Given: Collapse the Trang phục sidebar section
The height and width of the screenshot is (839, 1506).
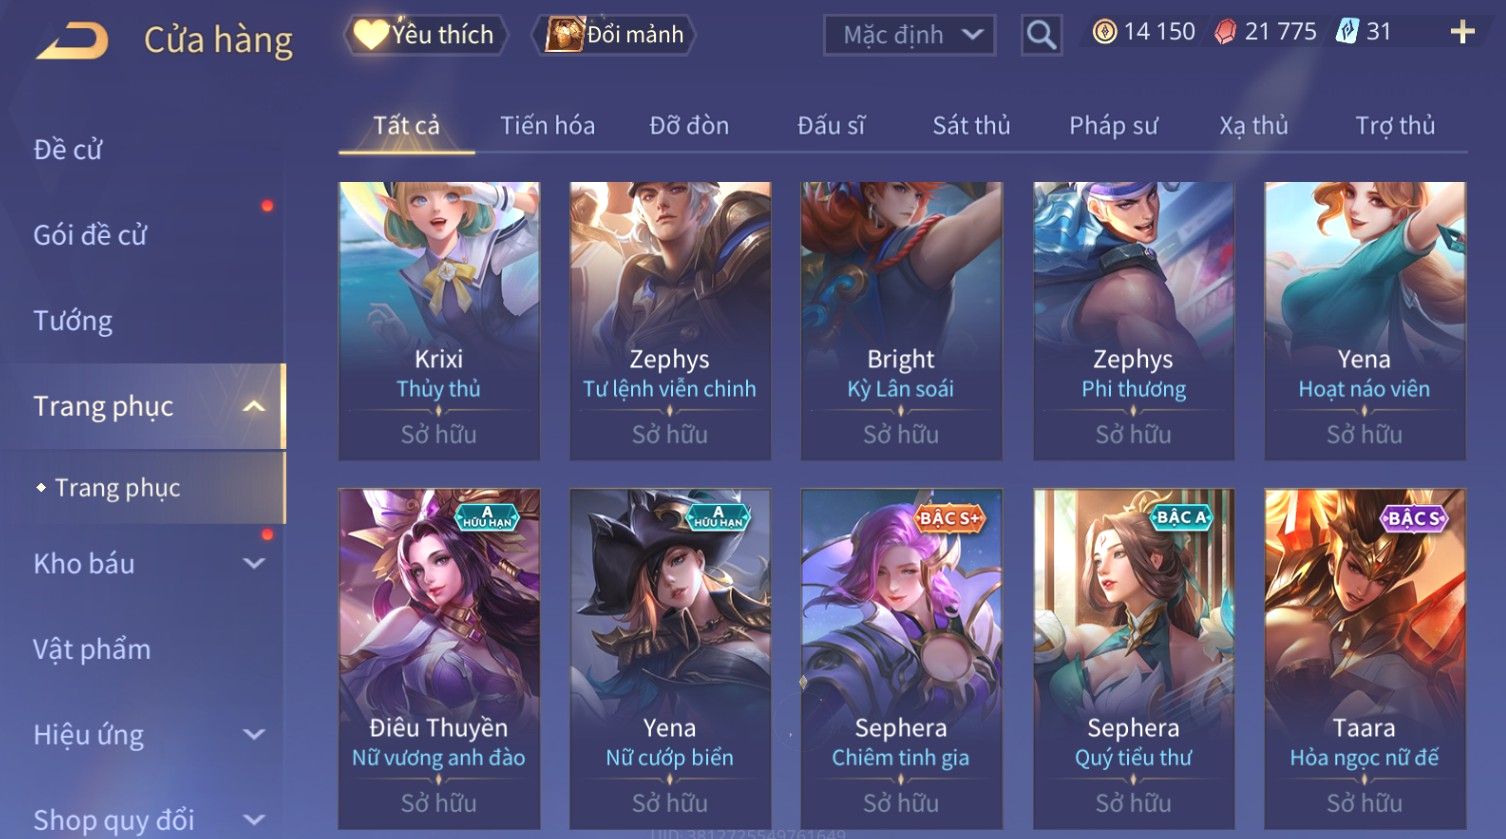Looking at the screenshot, I should click(x=254, y=406).
